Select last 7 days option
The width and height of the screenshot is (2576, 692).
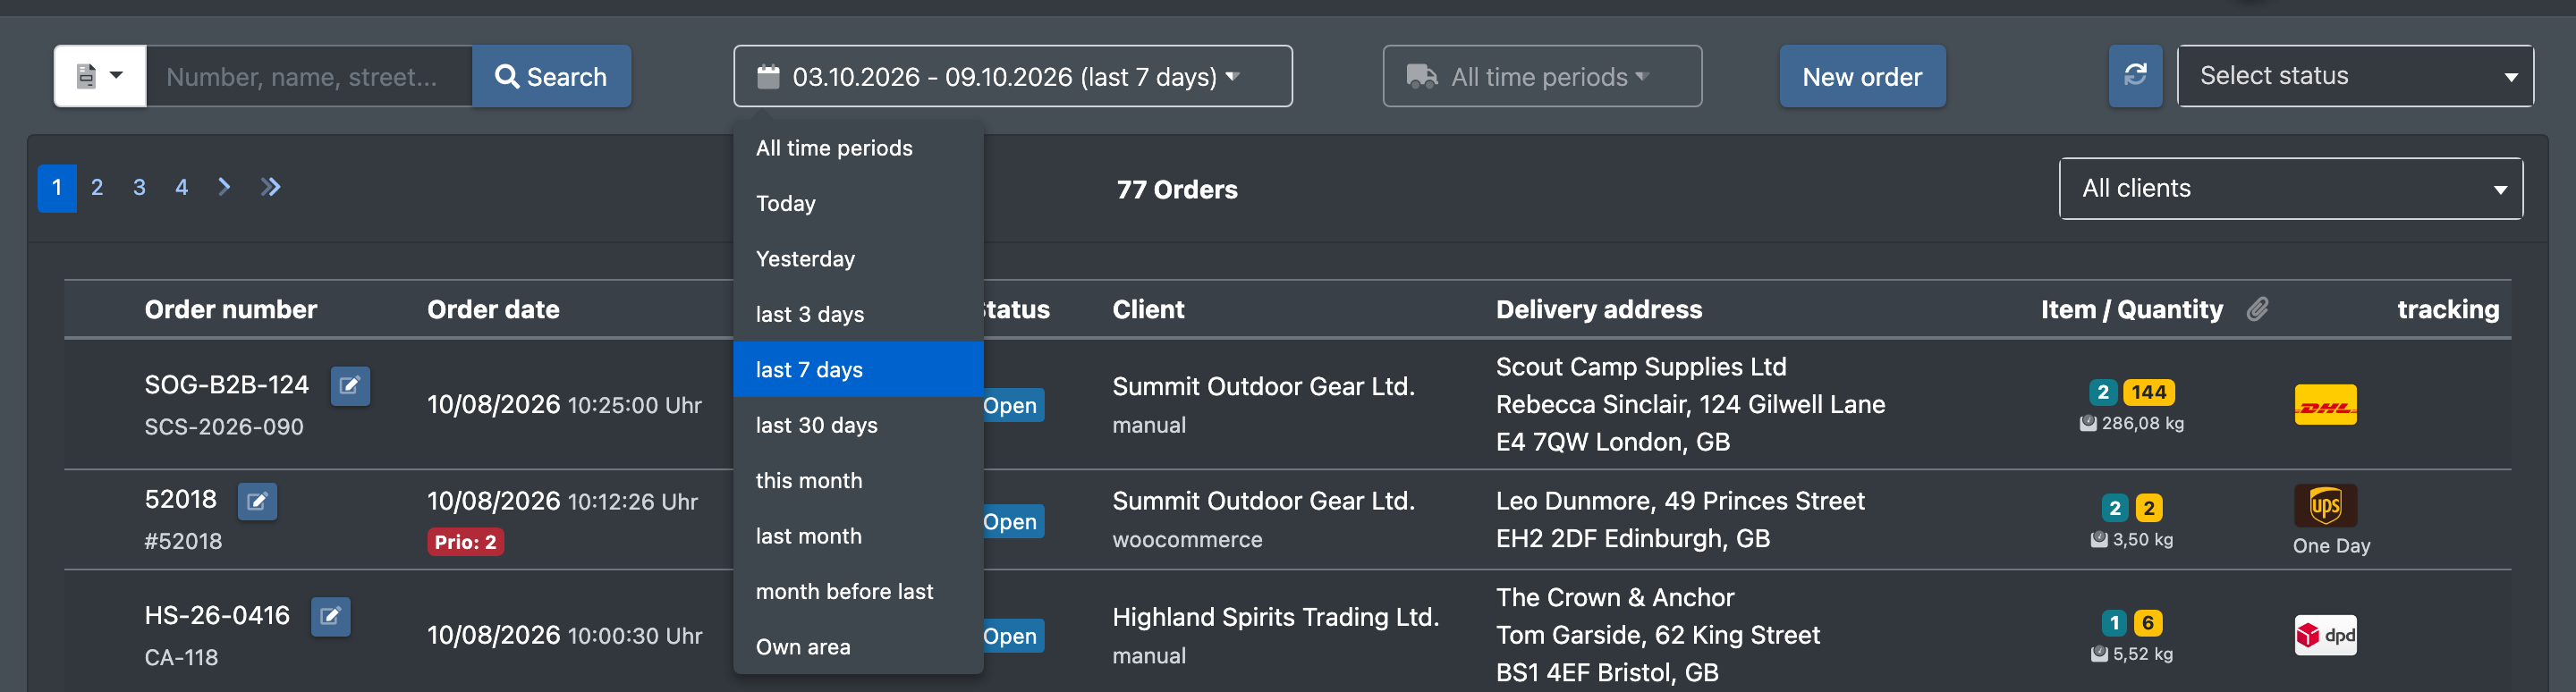tap(858, 370)
